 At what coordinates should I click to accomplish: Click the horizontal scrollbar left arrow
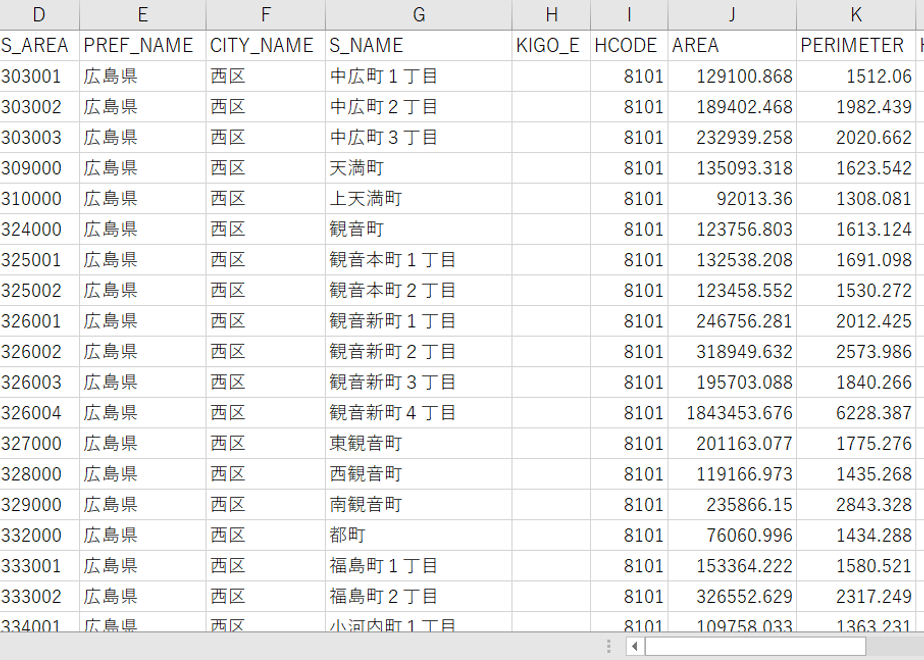tap(635, 646)
